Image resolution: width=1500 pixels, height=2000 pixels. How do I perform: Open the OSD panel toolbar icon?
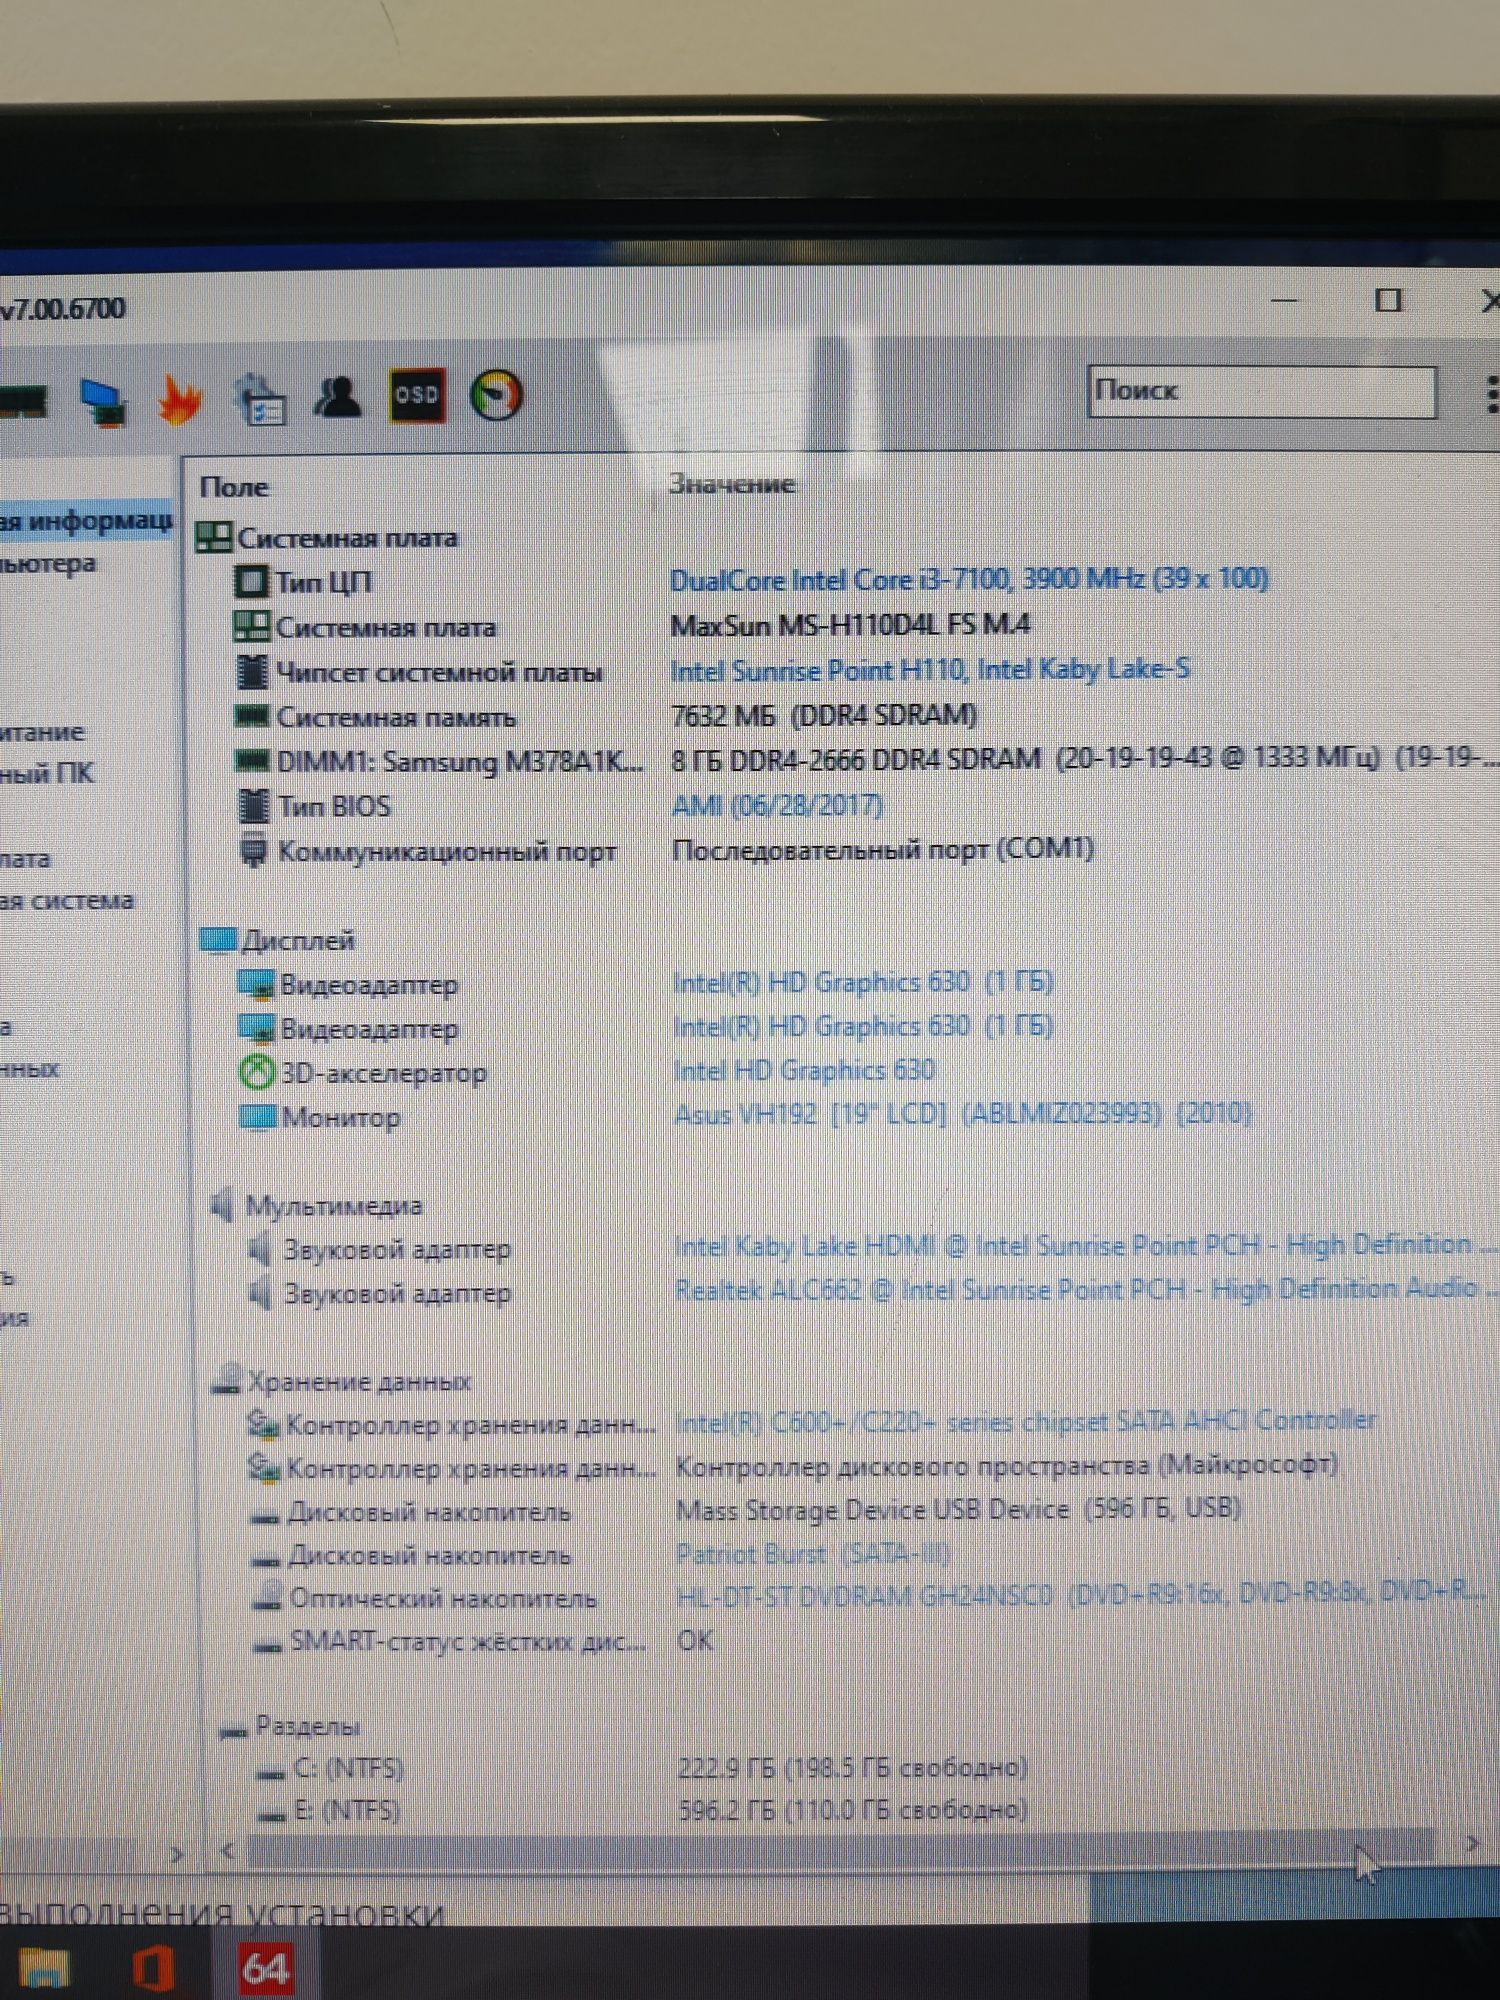pos(417,396)
